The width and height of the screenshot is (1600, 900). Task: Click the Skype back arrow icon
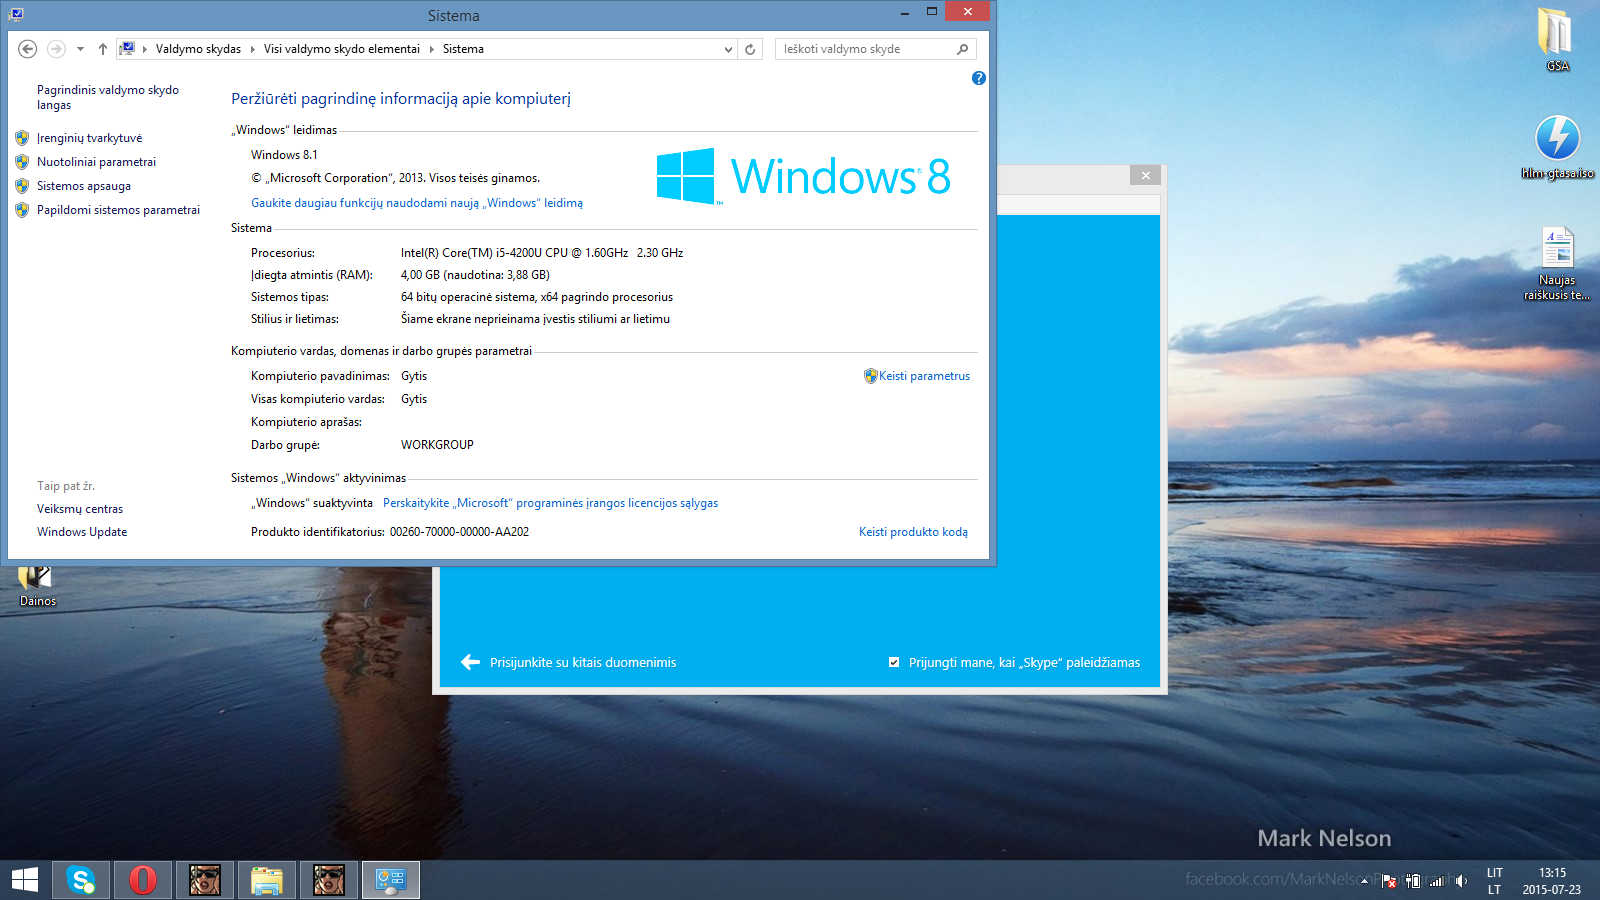pos(470,662)
